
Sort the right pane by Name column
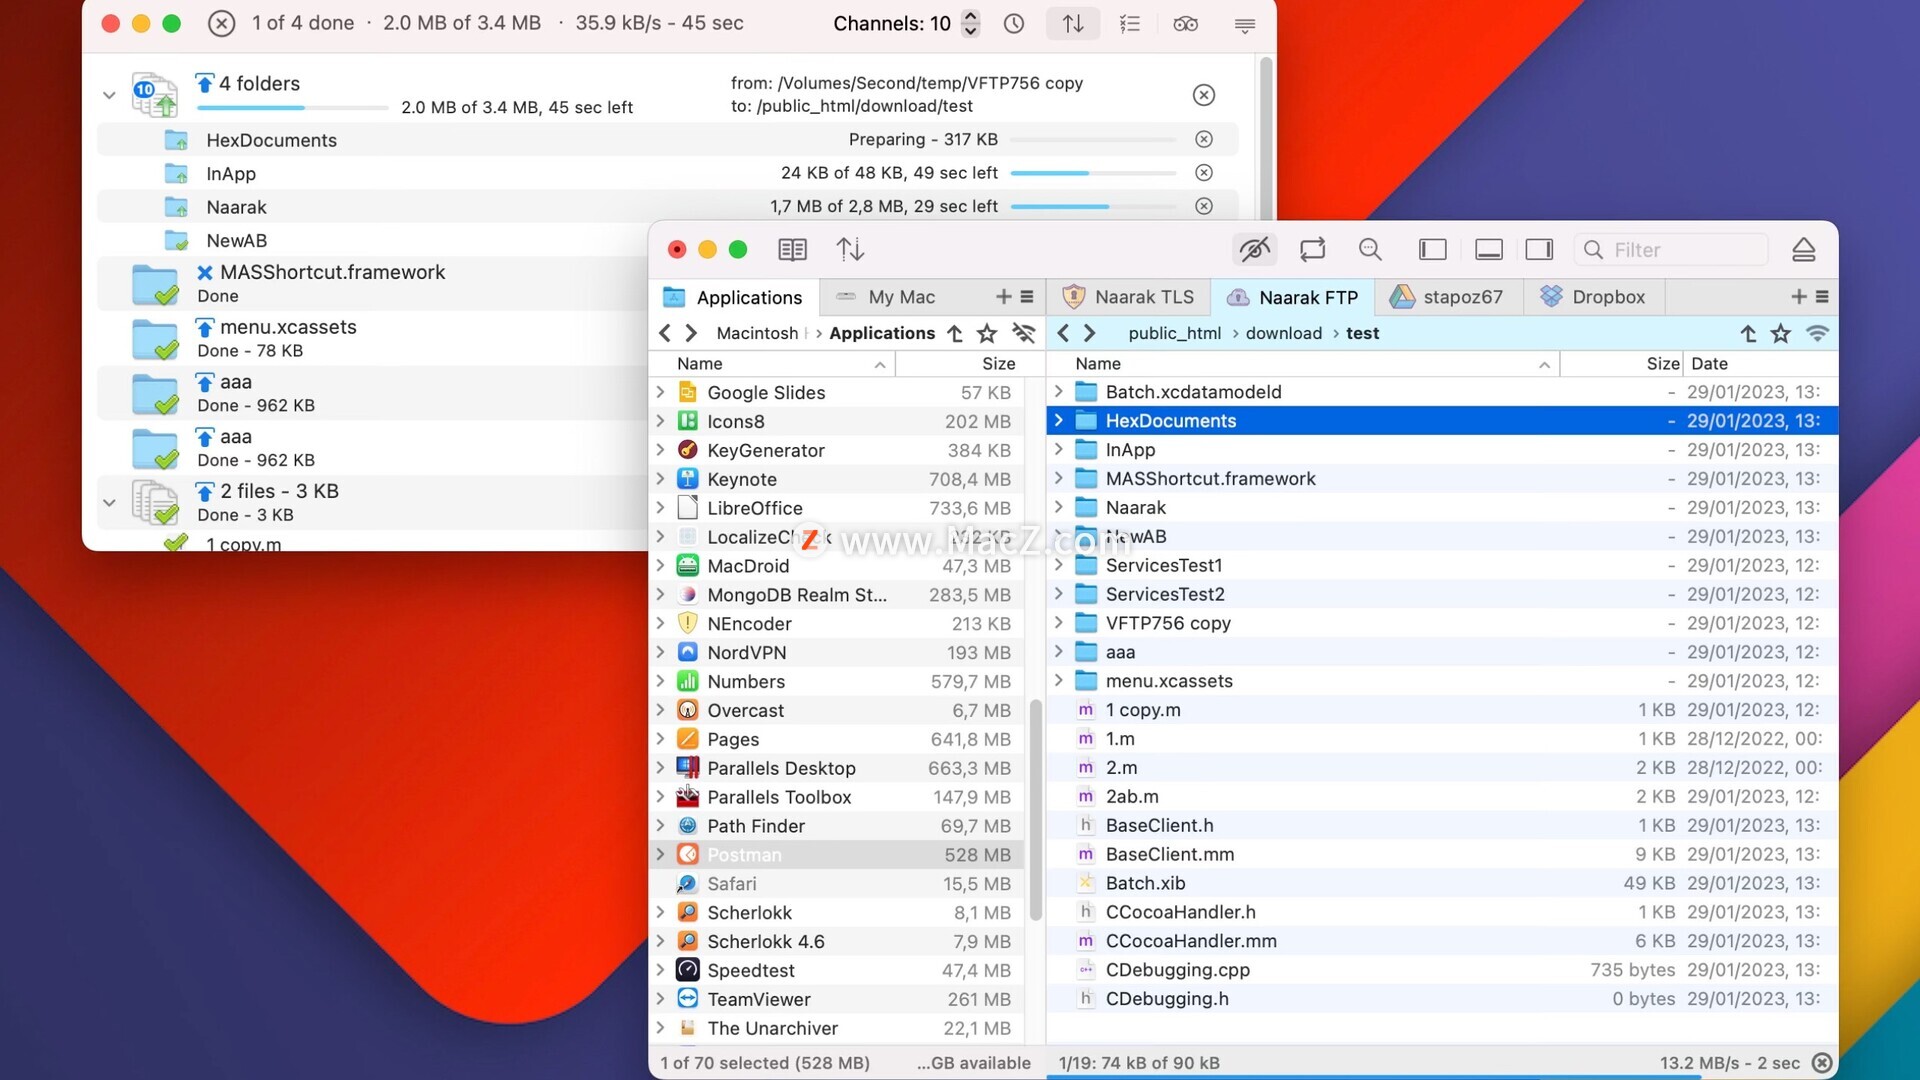1305,364
